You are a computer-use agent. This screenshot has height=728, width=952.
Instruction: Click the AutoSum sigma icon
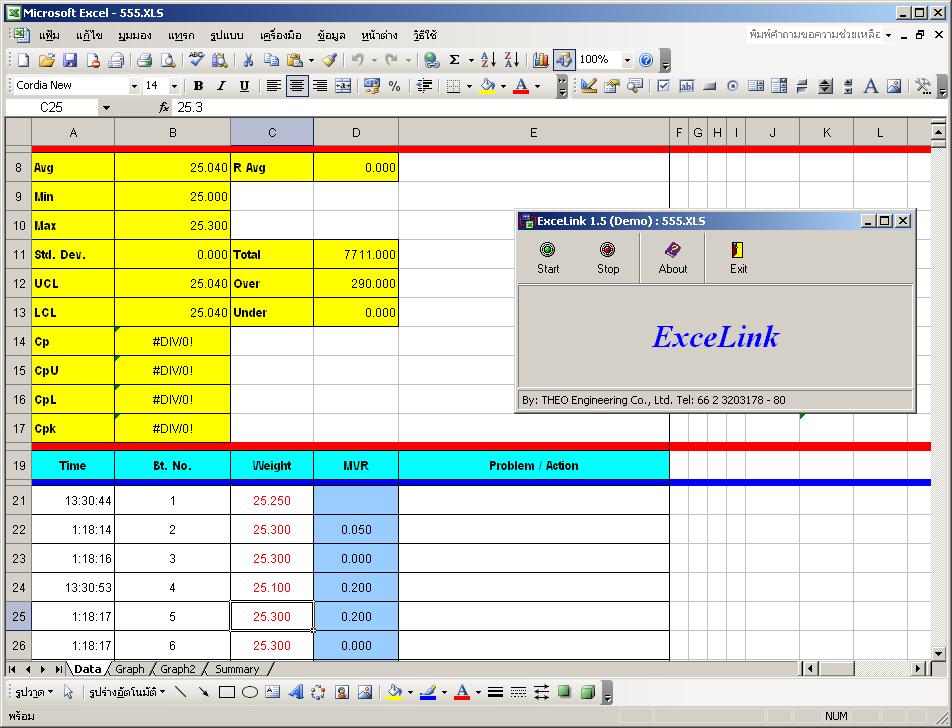click(454, 60)
